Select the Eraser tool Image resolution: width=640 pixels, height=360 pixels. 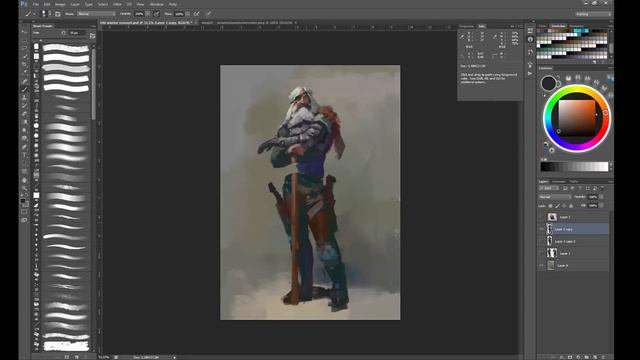click(x=24, y=114)
